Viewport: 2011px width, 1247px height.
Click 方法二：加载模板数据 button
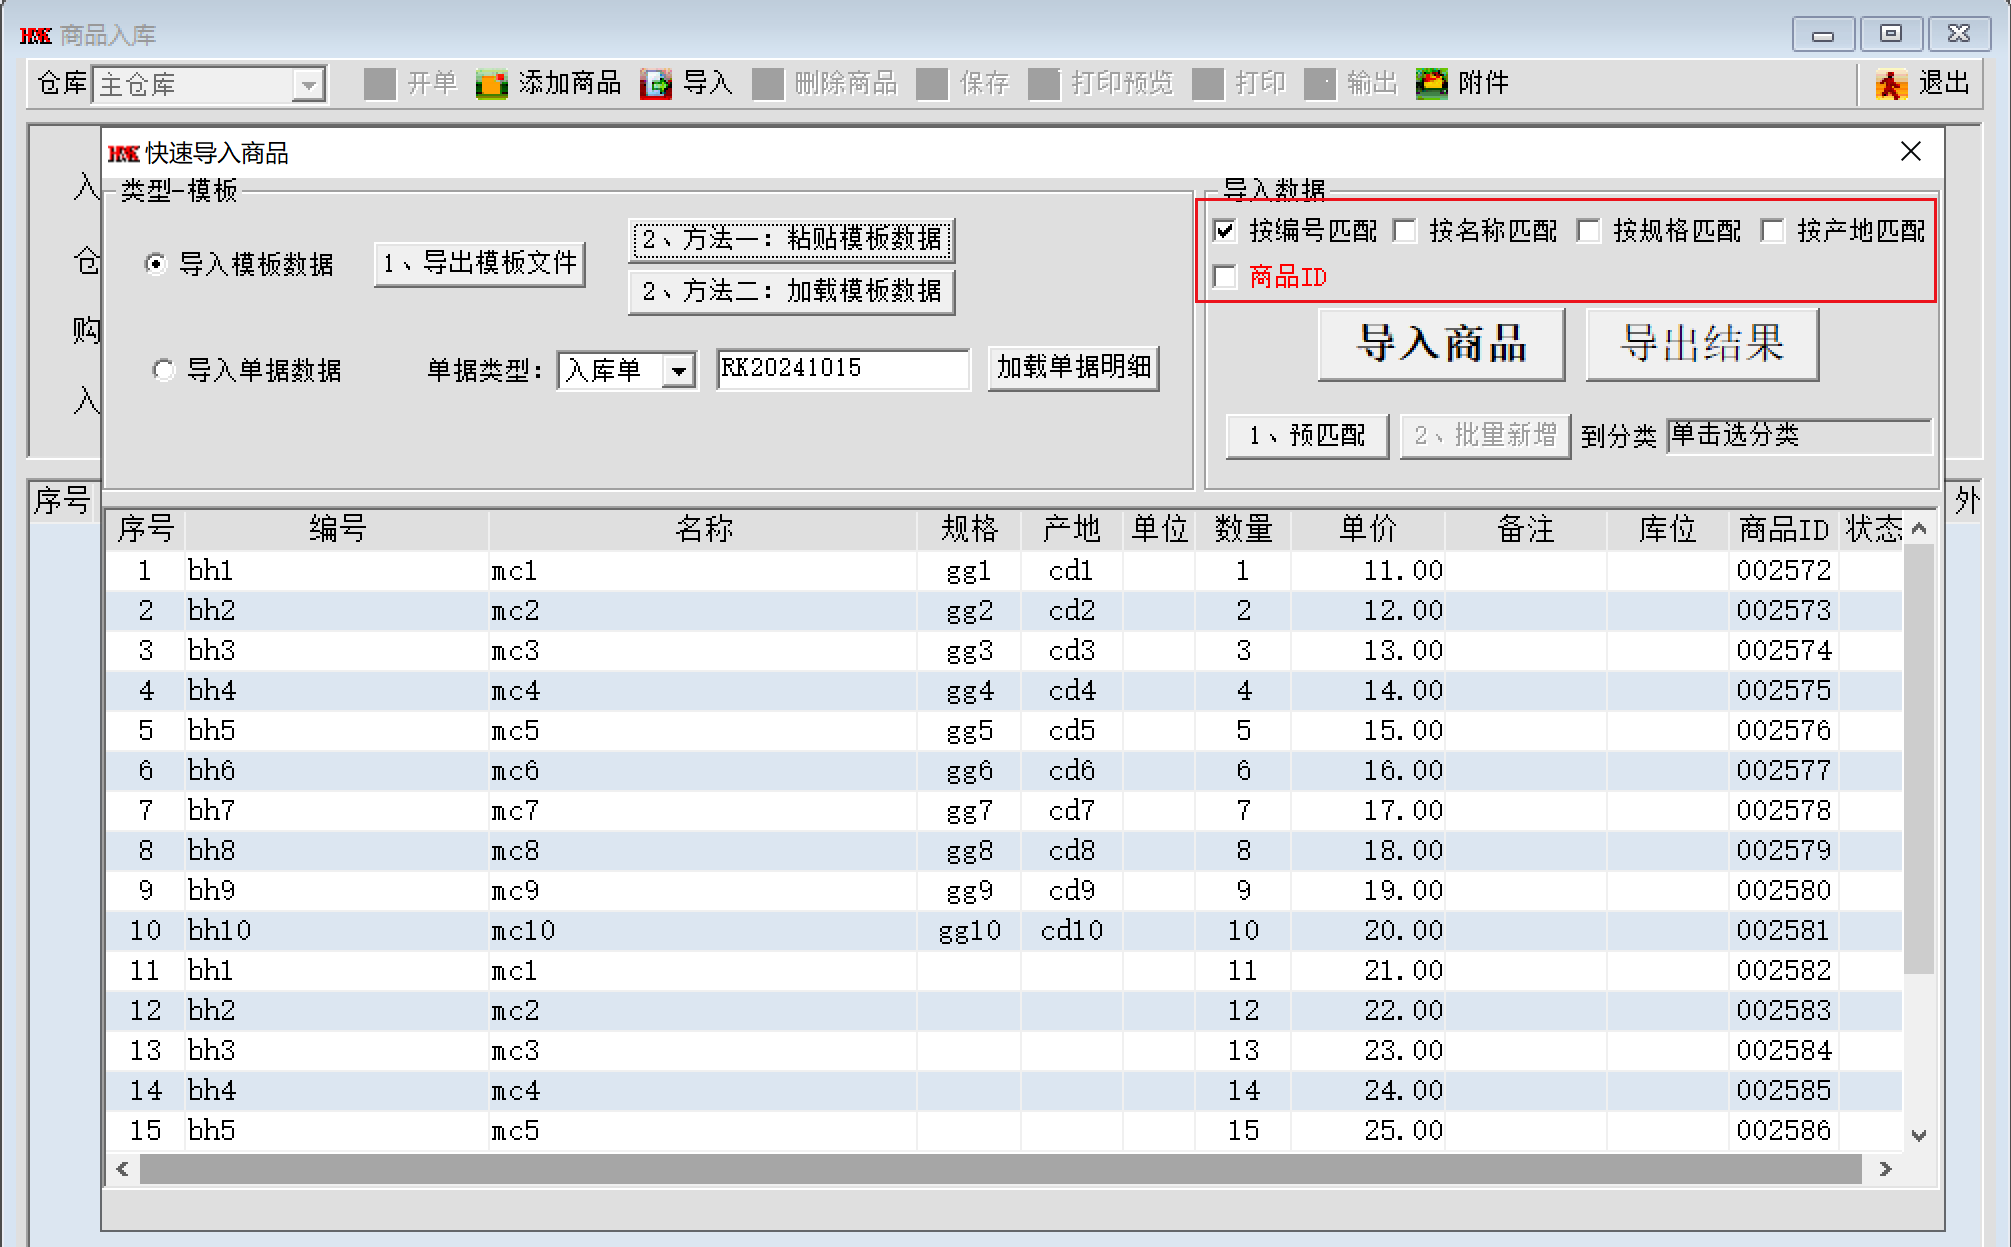pyautogui.click(x=791, y=291)
